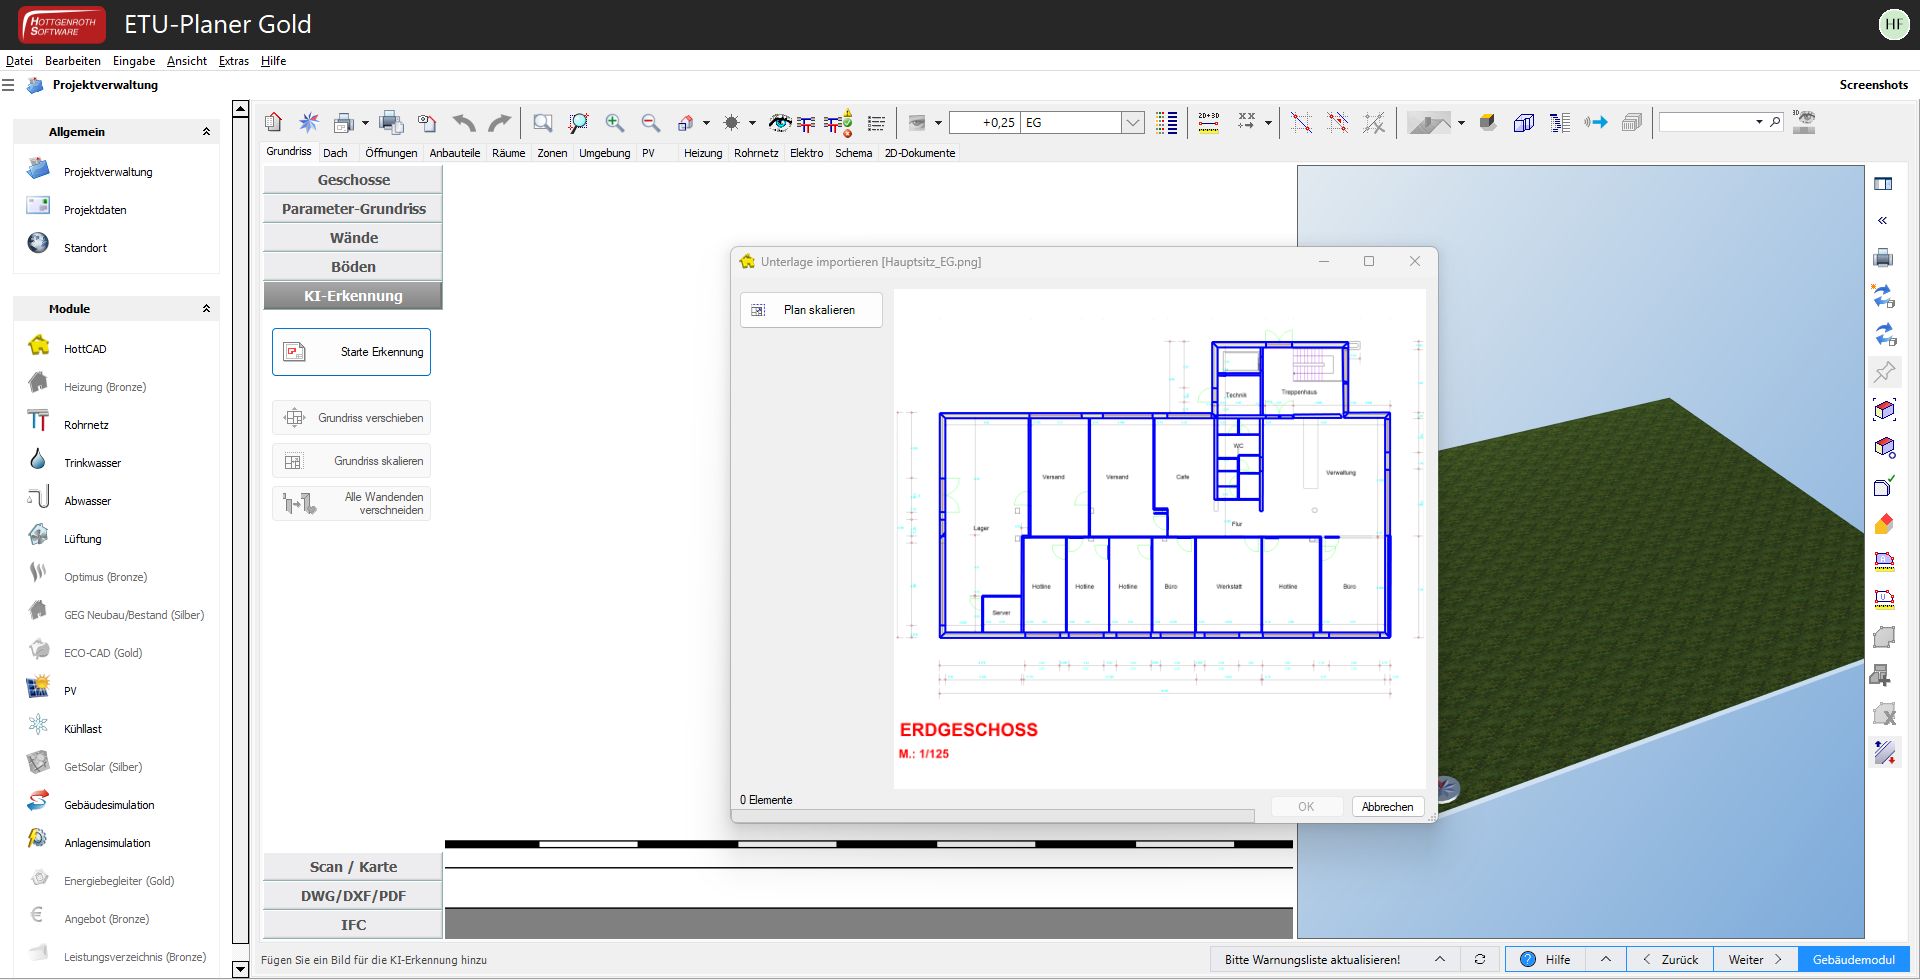Go back with the Zurück button
Screen dimensions: 1920x980
coord(1670,960)
